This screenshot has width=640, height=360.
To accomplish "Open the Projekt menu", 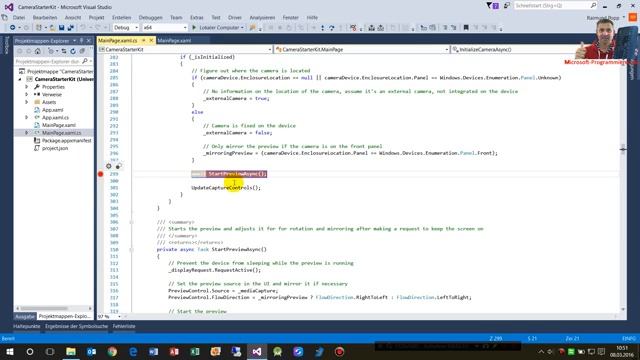I will click(96, 18).
